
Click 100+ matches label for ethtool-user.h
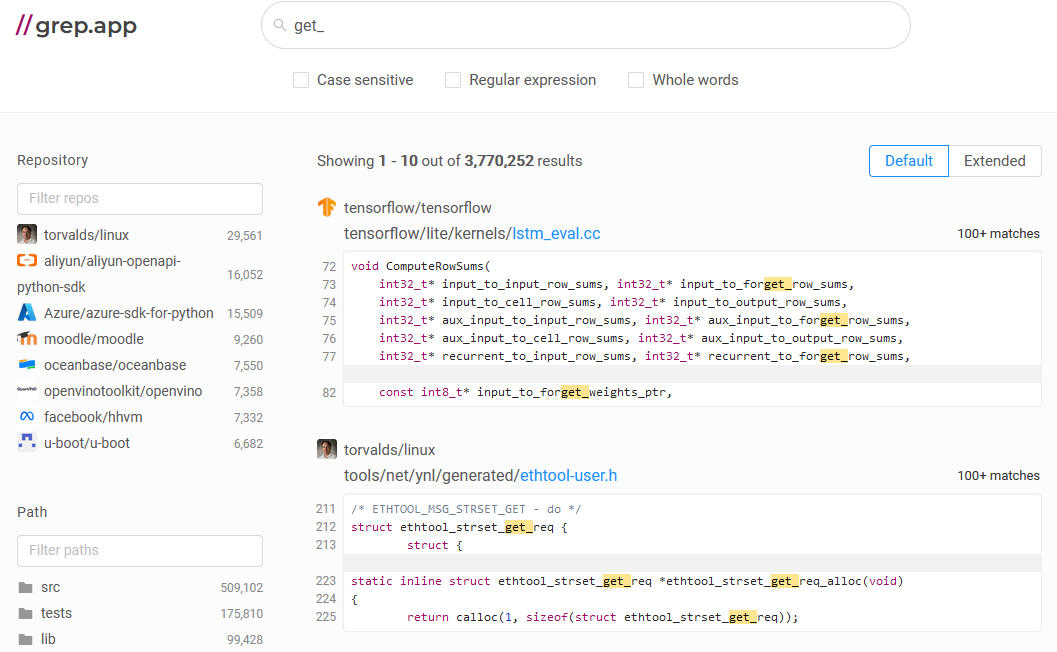998,476
